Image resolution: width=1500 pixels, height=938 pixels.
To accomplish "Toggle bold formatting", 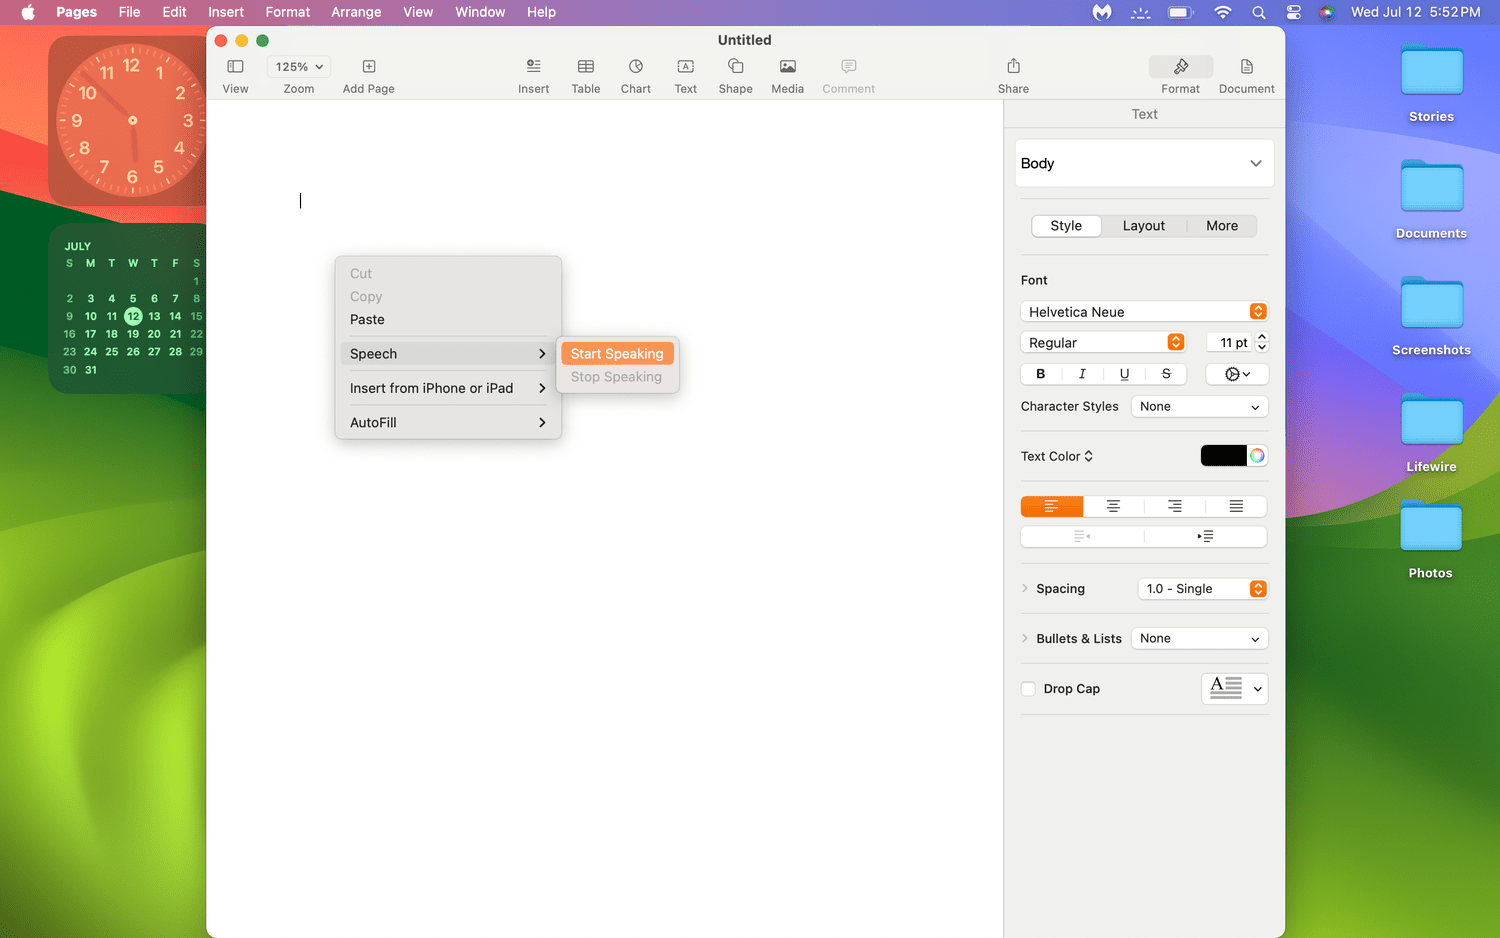I will (1040, 373).
